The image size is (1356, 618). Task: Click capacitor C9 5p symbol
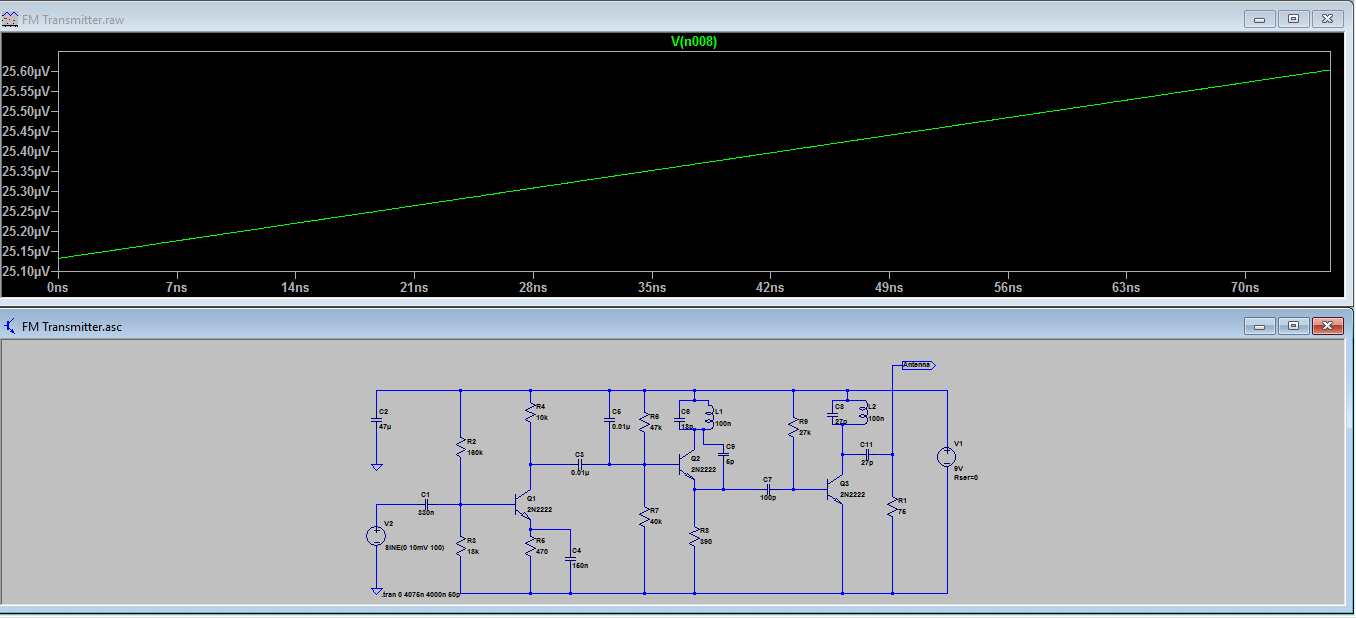click(723, 455)
